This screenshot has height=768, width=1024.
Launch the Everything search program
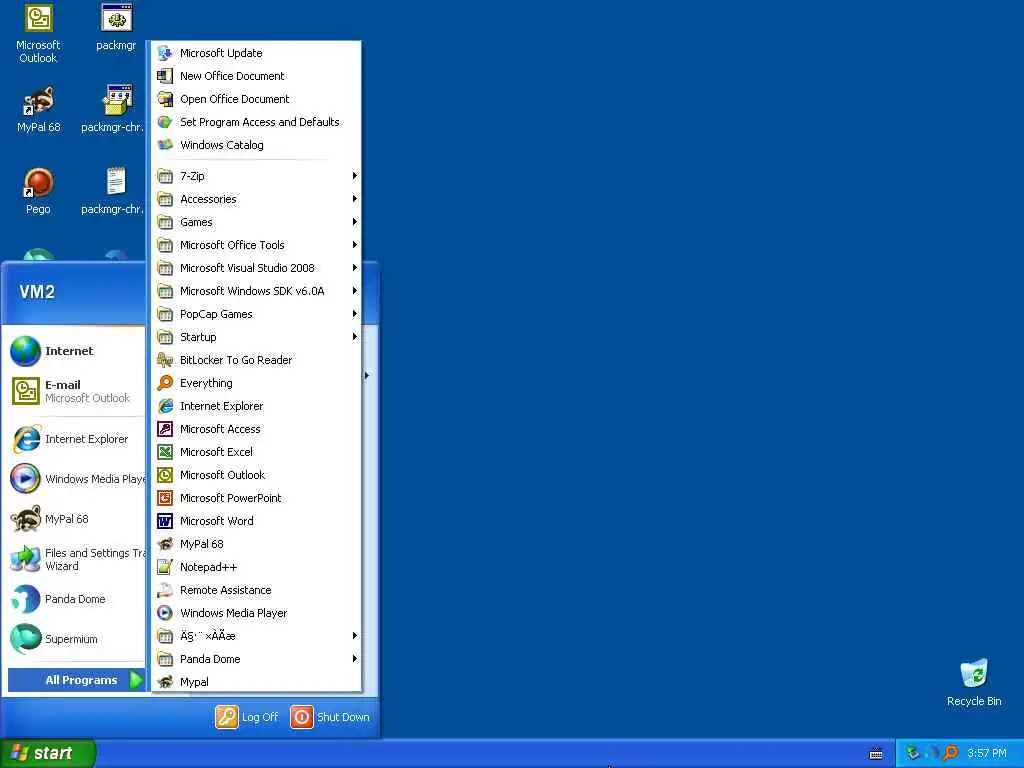257,383
